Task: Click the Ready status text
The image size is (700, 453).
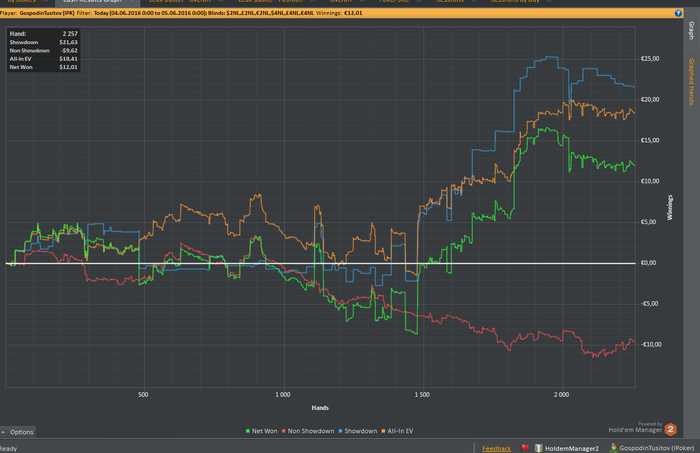Action: click(x=8, y=449)
